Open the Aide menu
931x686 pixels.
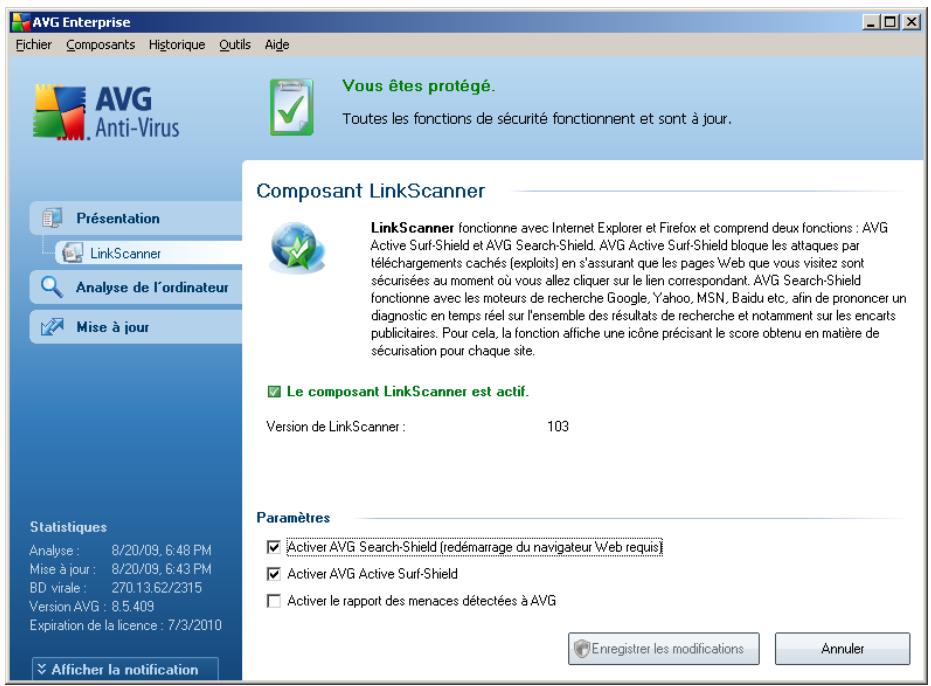277,45
